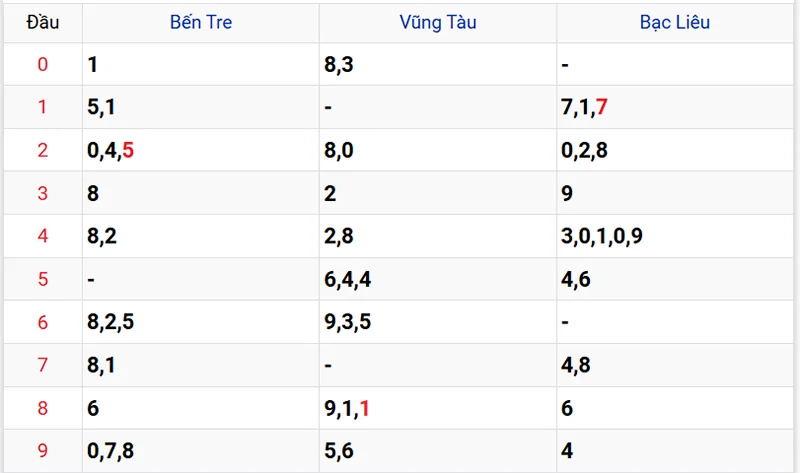
Task: Click Bạc Liêu cell showing 3,0,1,0,9
Action: coord(602,237)
